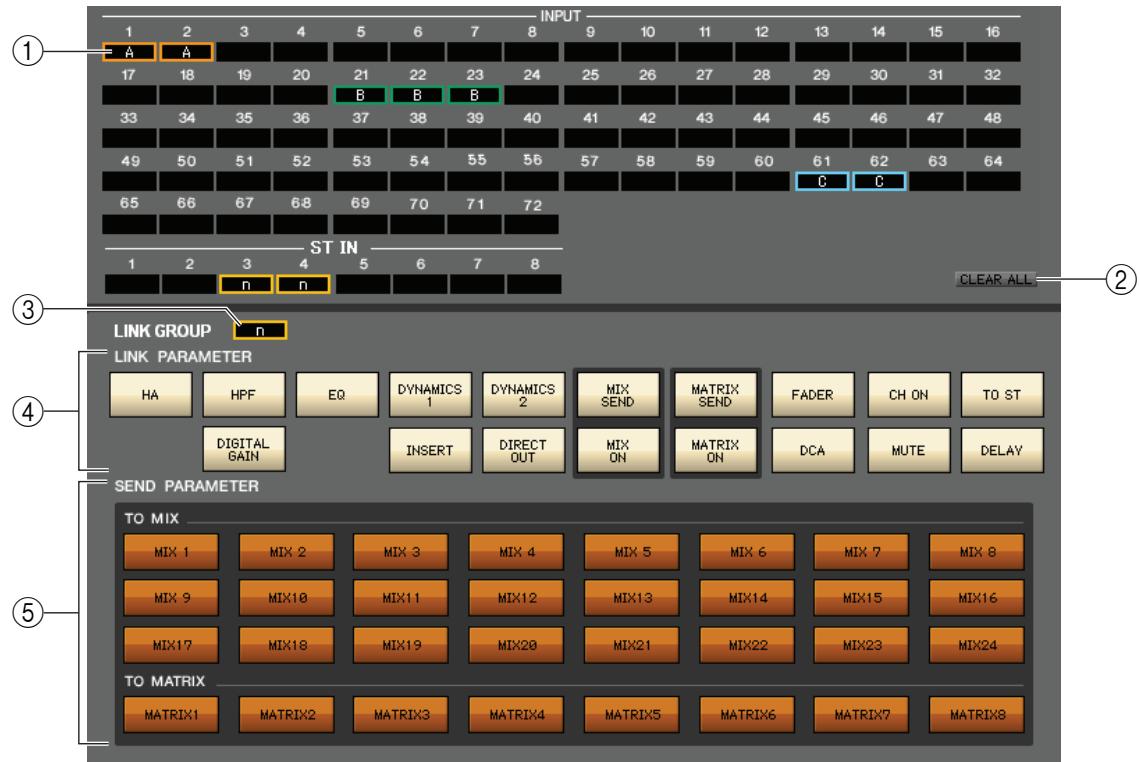
Task: Toggle the TO ST link parameter
Action: 1002,395
